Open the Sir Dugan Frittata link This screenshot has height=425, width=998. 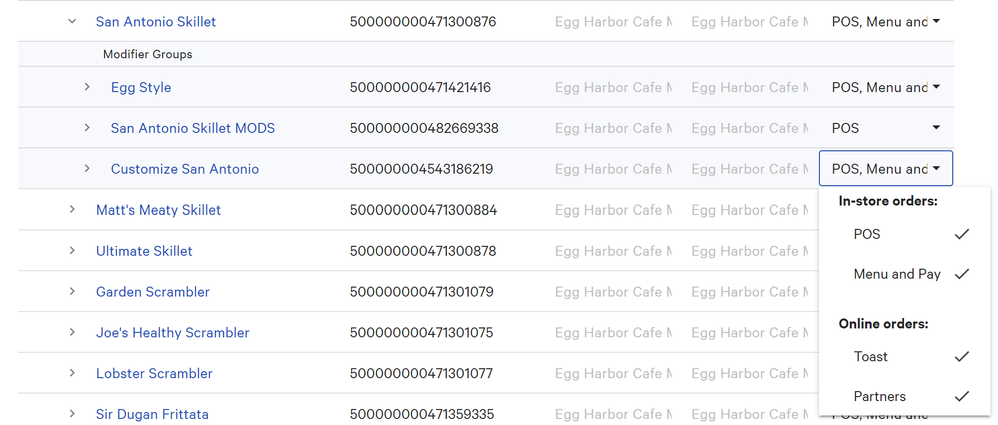click(152, 414)
